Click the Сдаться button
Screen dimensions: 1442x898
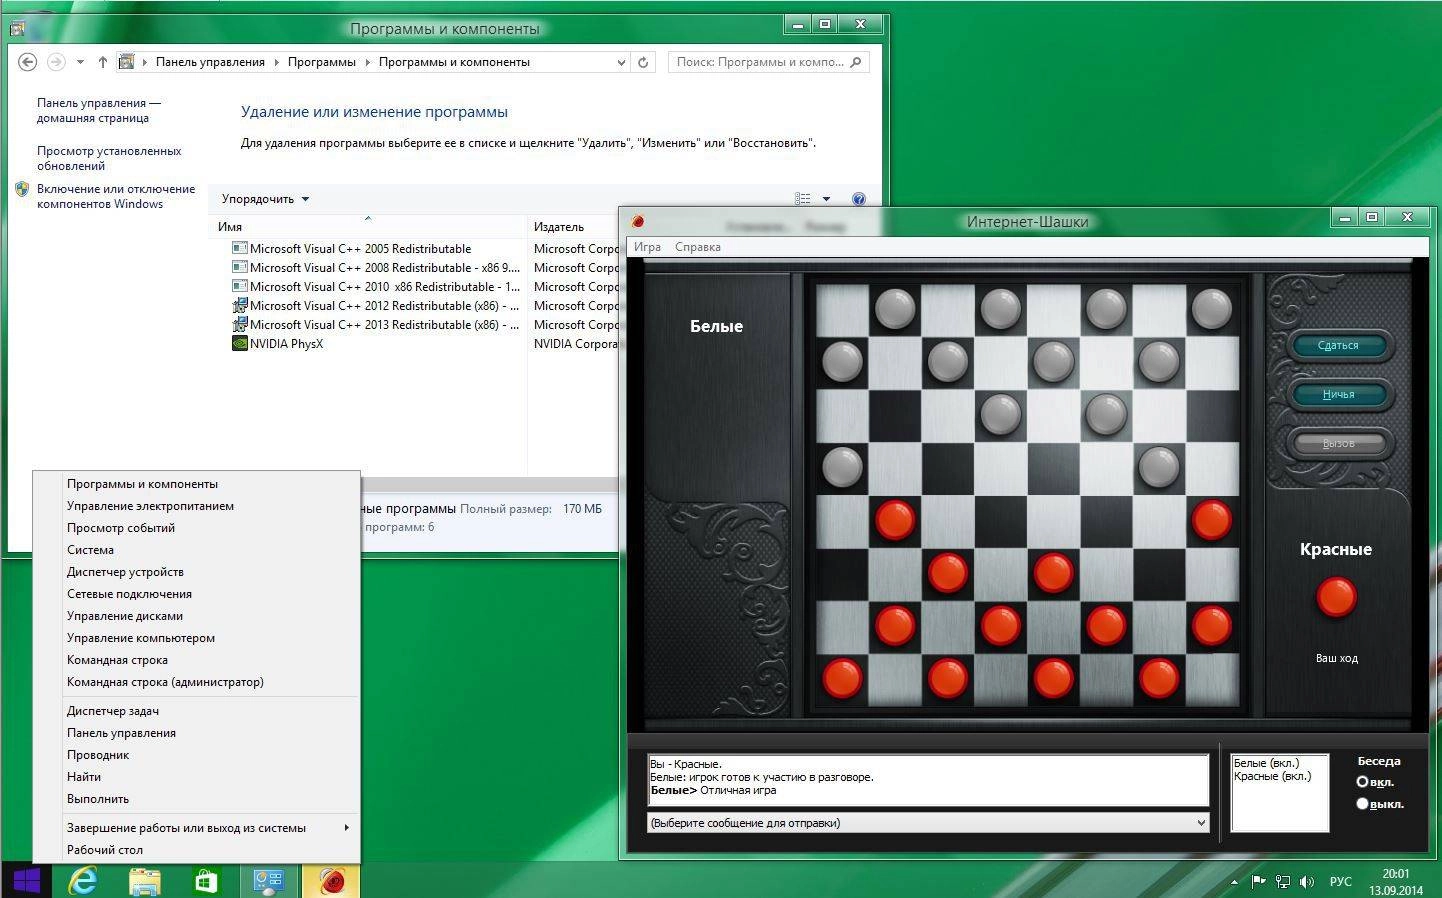tap(1338, 346)
